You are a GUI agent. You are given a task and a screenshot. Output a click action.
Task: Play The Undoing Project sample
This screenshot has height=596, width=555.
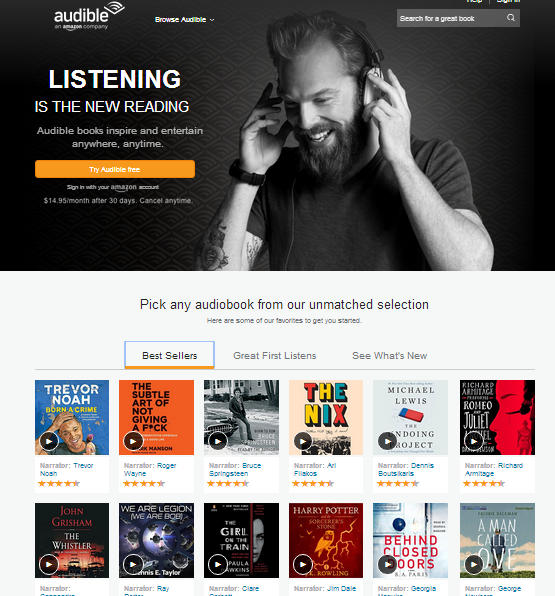pos(387,441)
